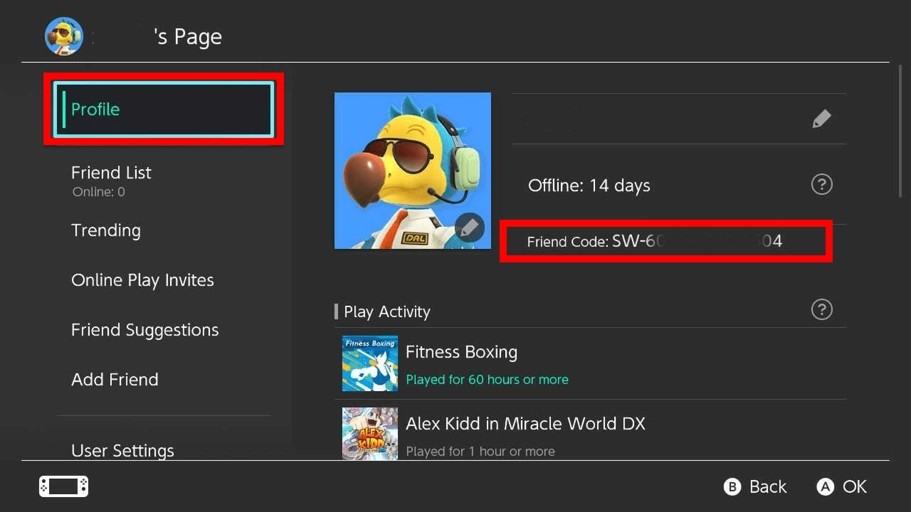Open User Settings
Viewport: 911px width, 512px height.
click(122, 450)
